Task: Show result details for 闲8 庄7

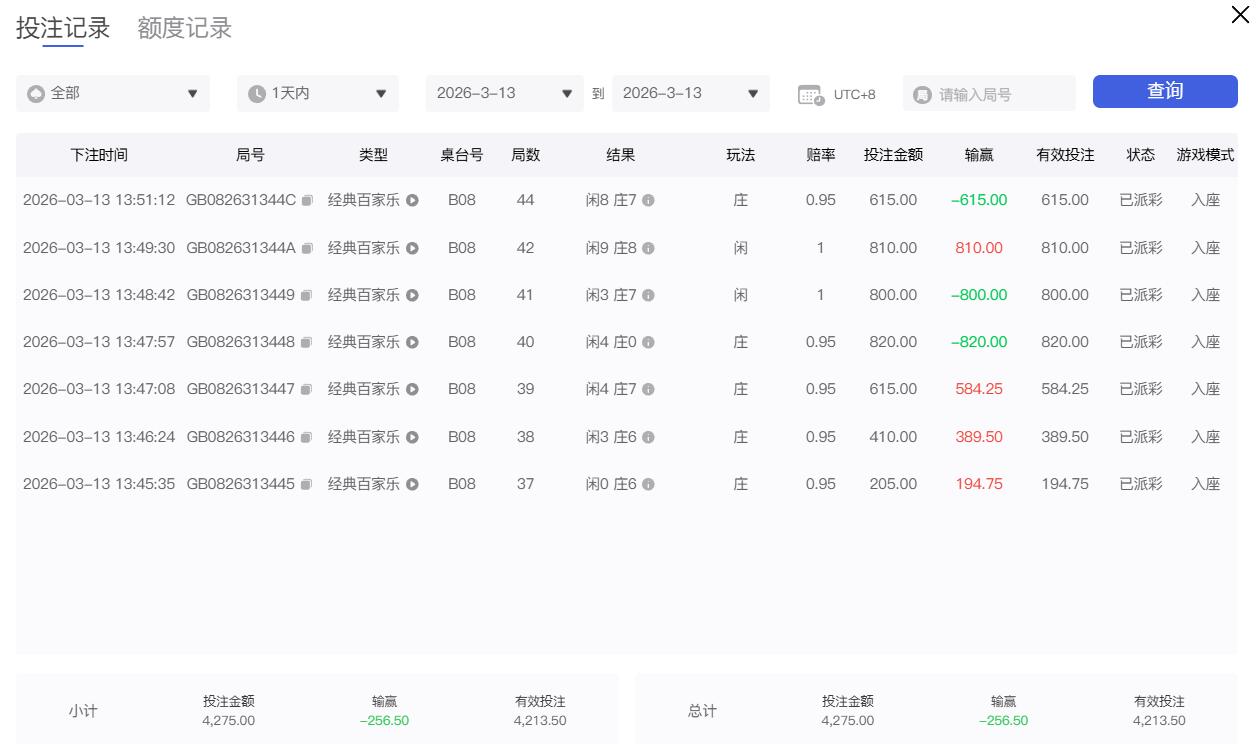Action: 648,201
